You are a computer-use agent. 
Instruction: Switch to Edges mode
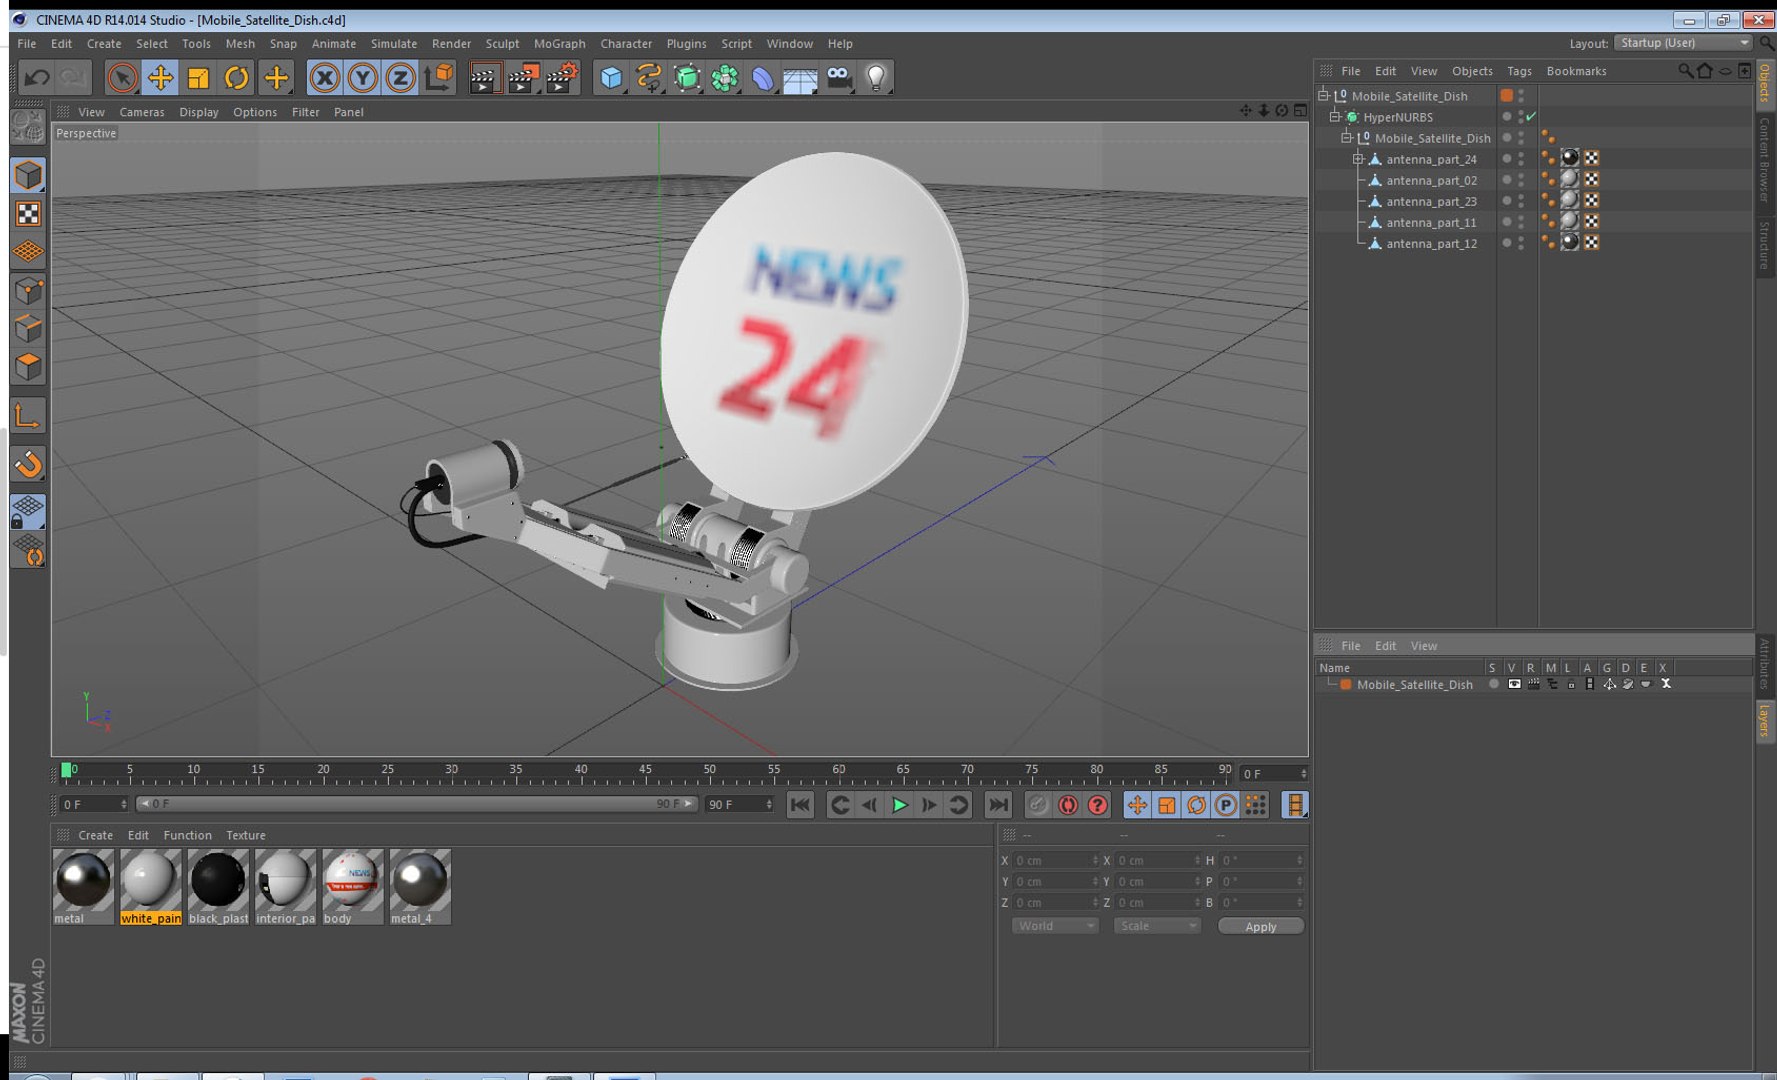[x=28, y=329]
